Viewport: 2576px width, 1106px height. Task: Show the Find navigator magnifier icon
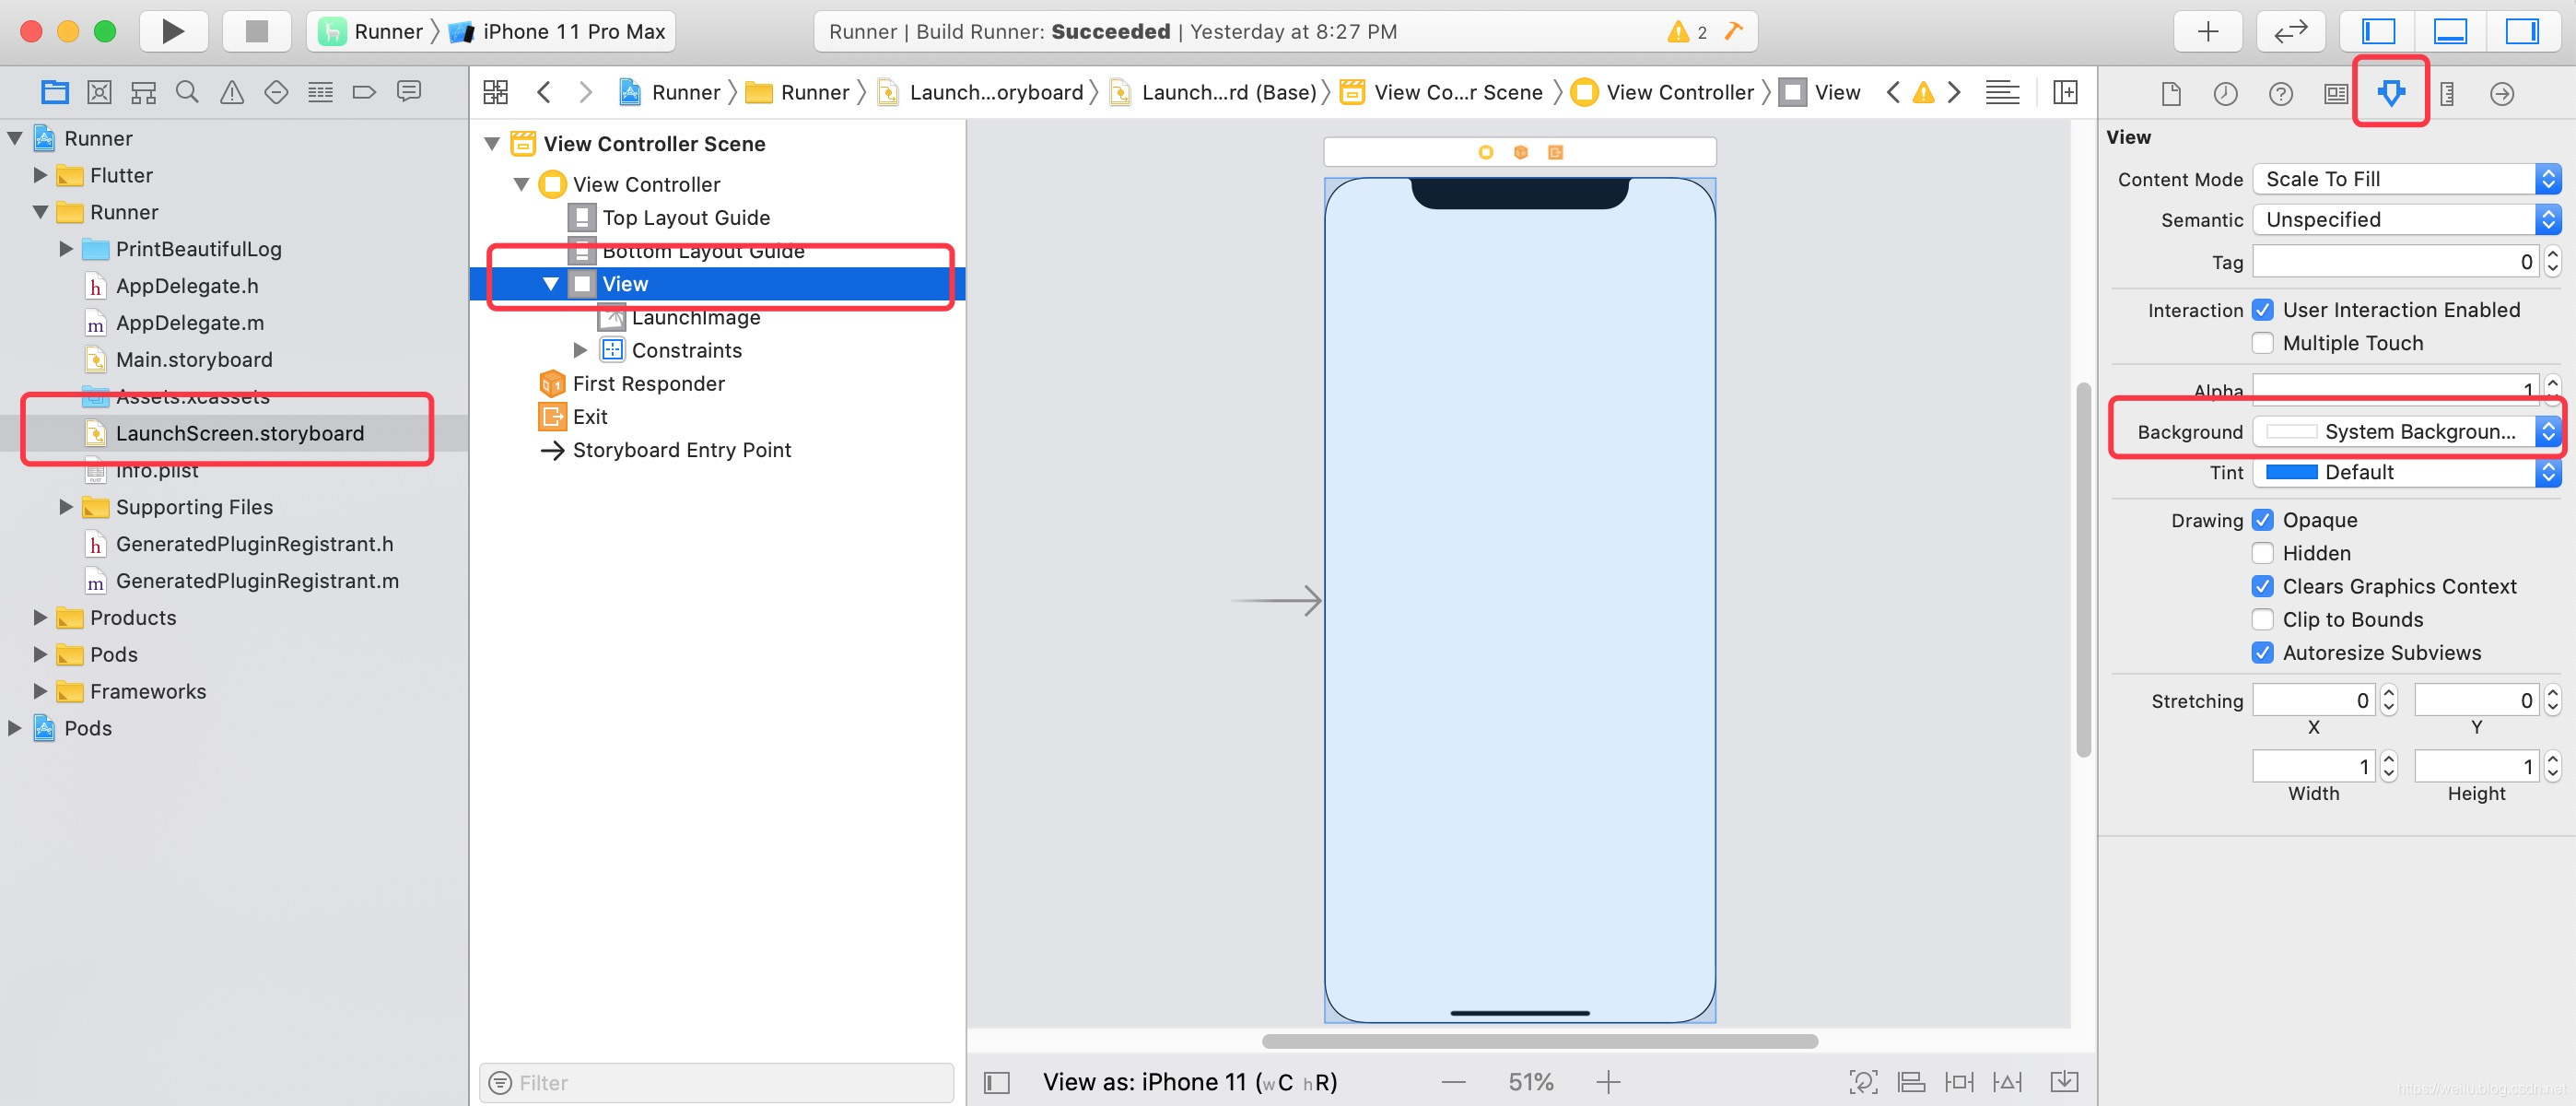tap(187, 92)
